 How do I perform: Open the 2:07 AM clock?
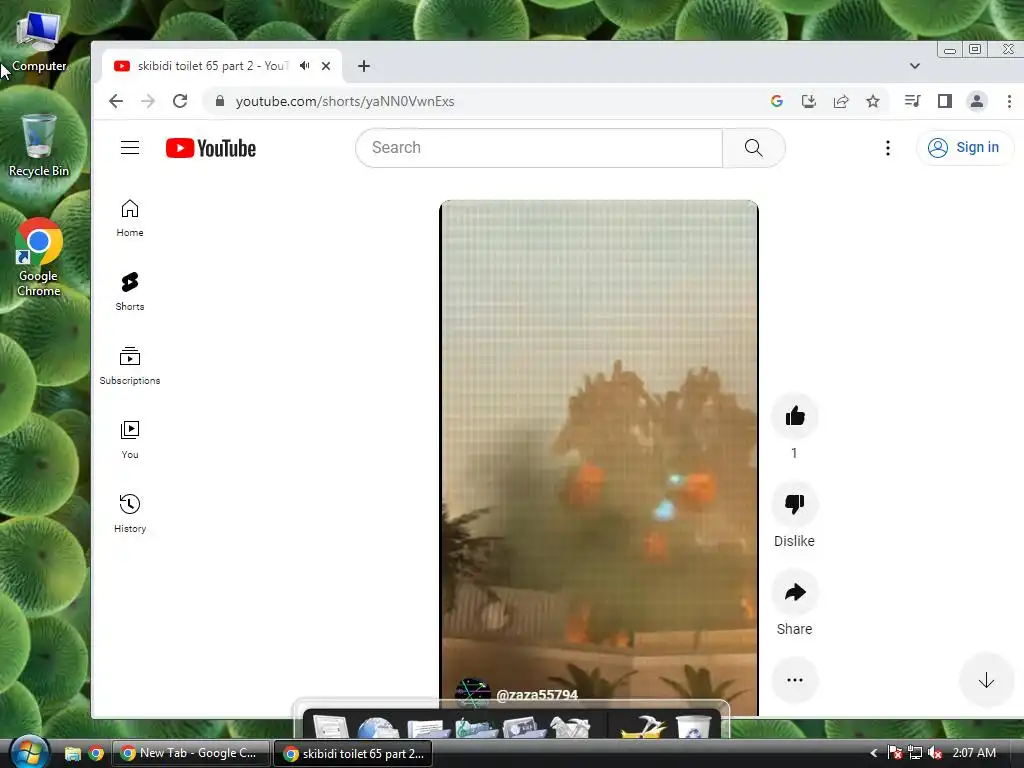click(x=974, y=753)
